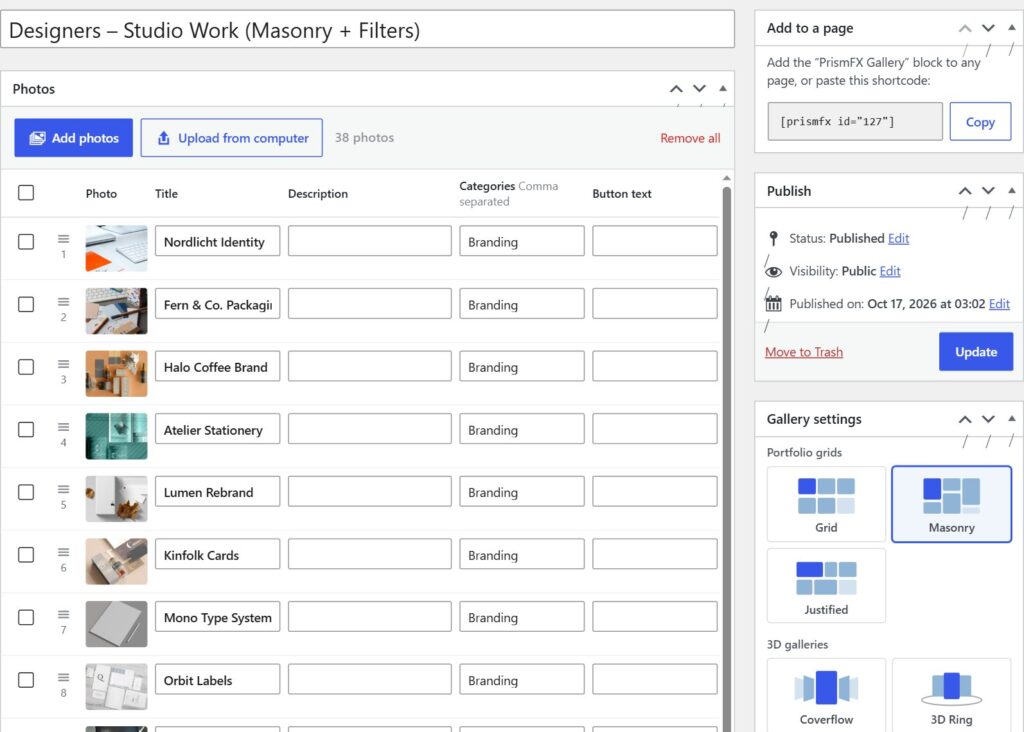Check the Kinfolk Cards row checkbox
The height and width of the screenshot is (732, 1024).
click(26, 555)
